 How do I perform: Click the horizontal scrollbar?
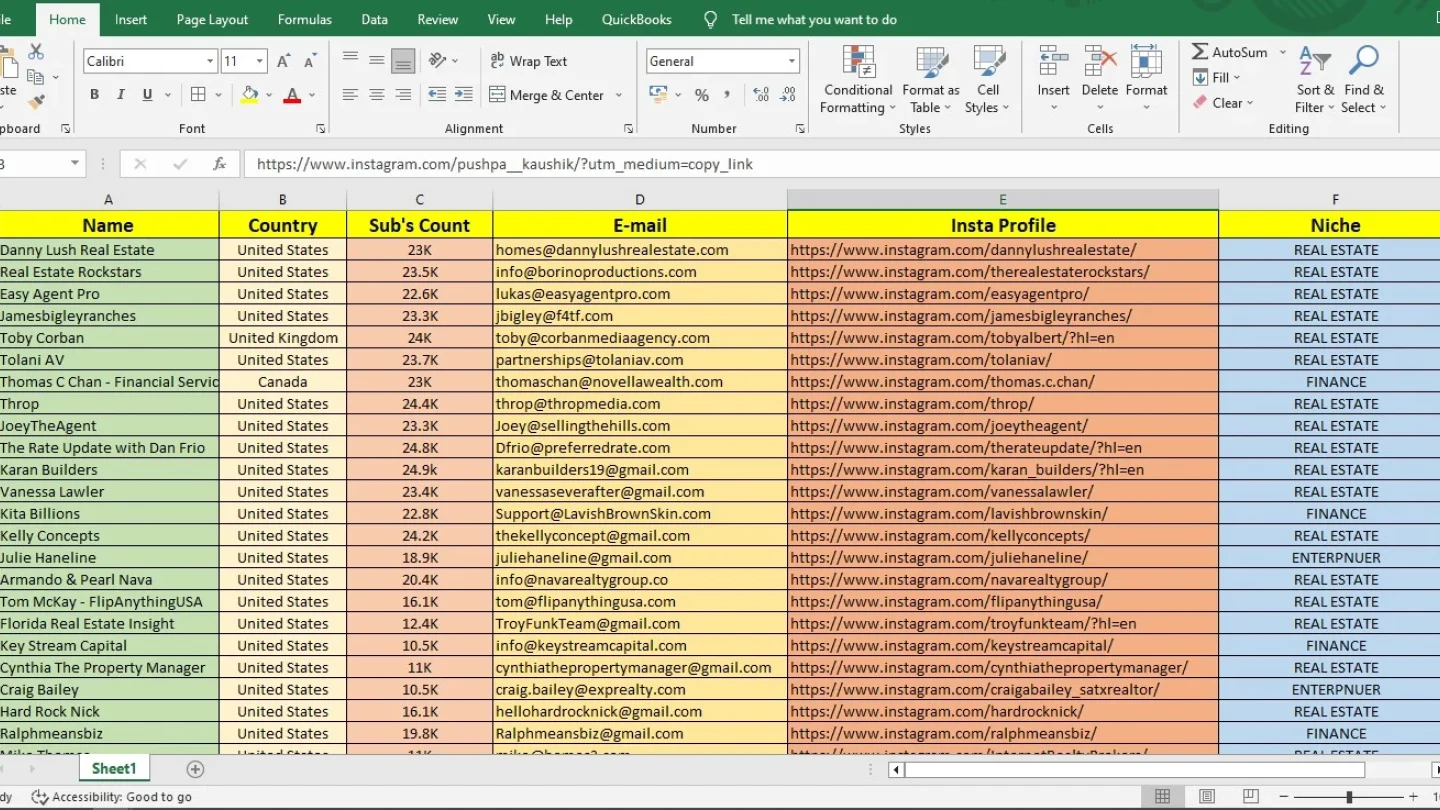(1134, 770)
